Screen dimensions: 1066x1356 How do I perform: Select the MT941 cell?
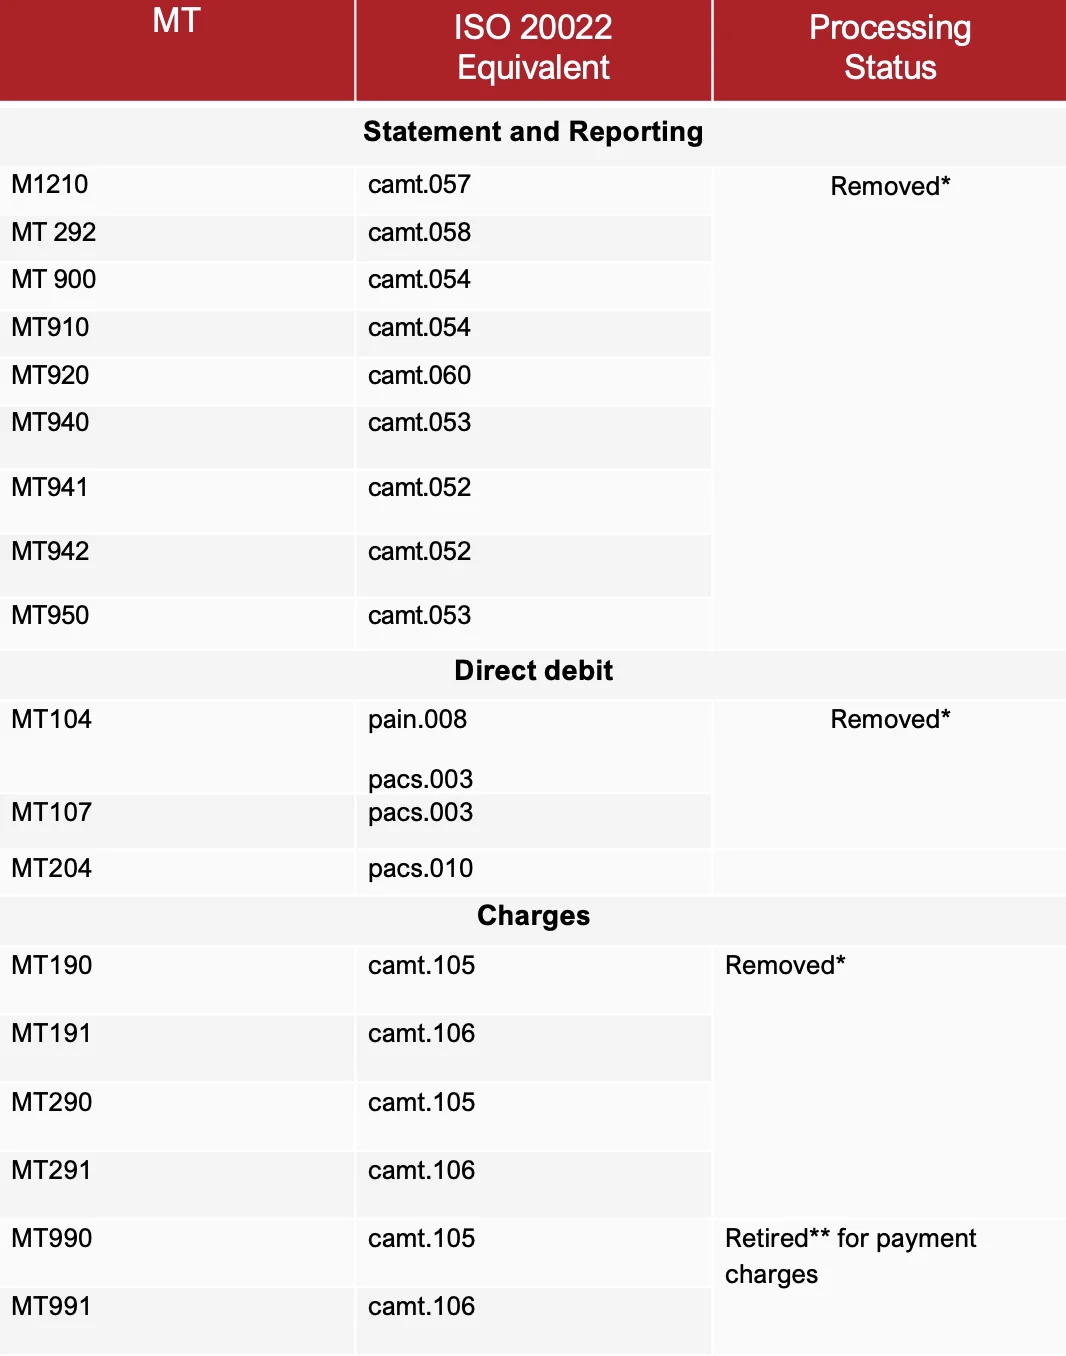pos(50,488)
